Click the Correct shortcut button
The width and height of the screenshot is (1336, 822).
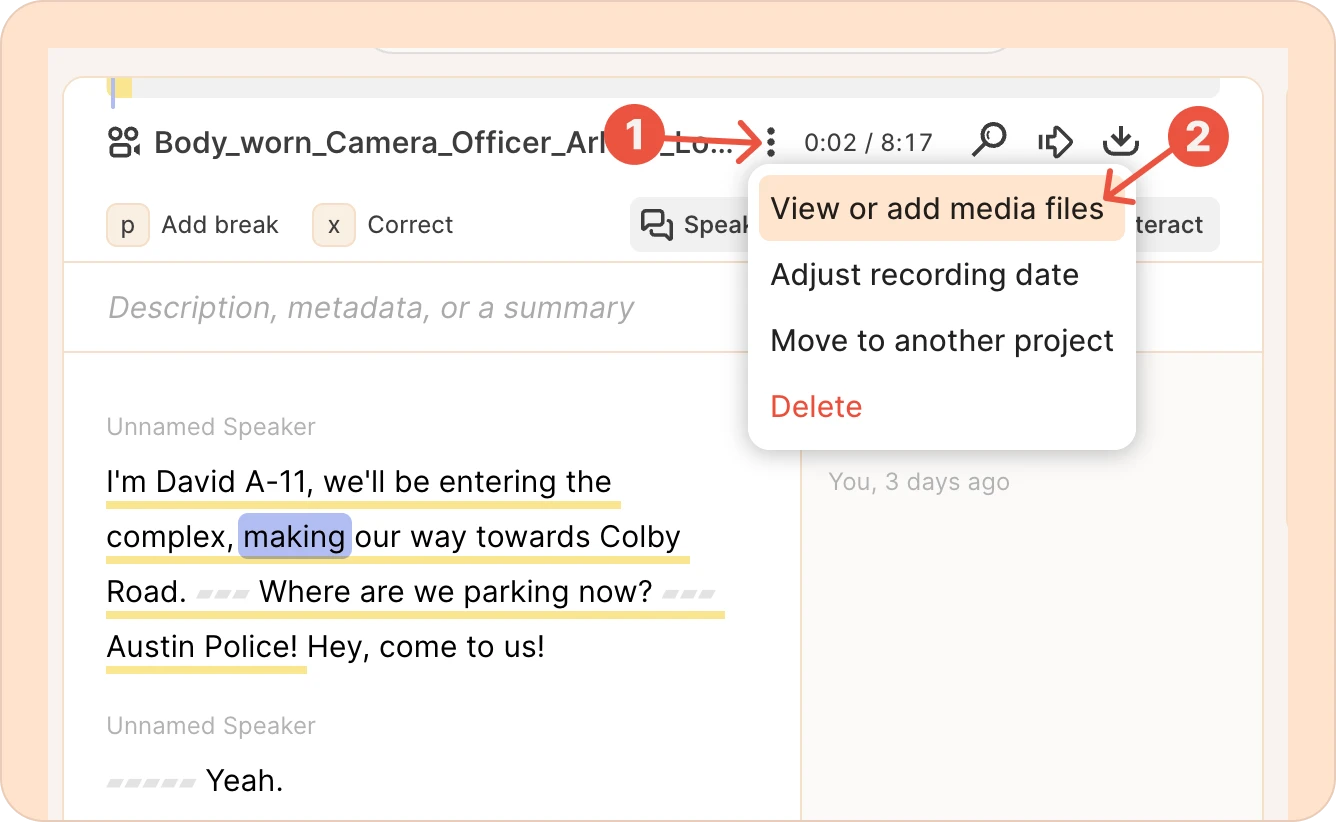coord(384,225)
